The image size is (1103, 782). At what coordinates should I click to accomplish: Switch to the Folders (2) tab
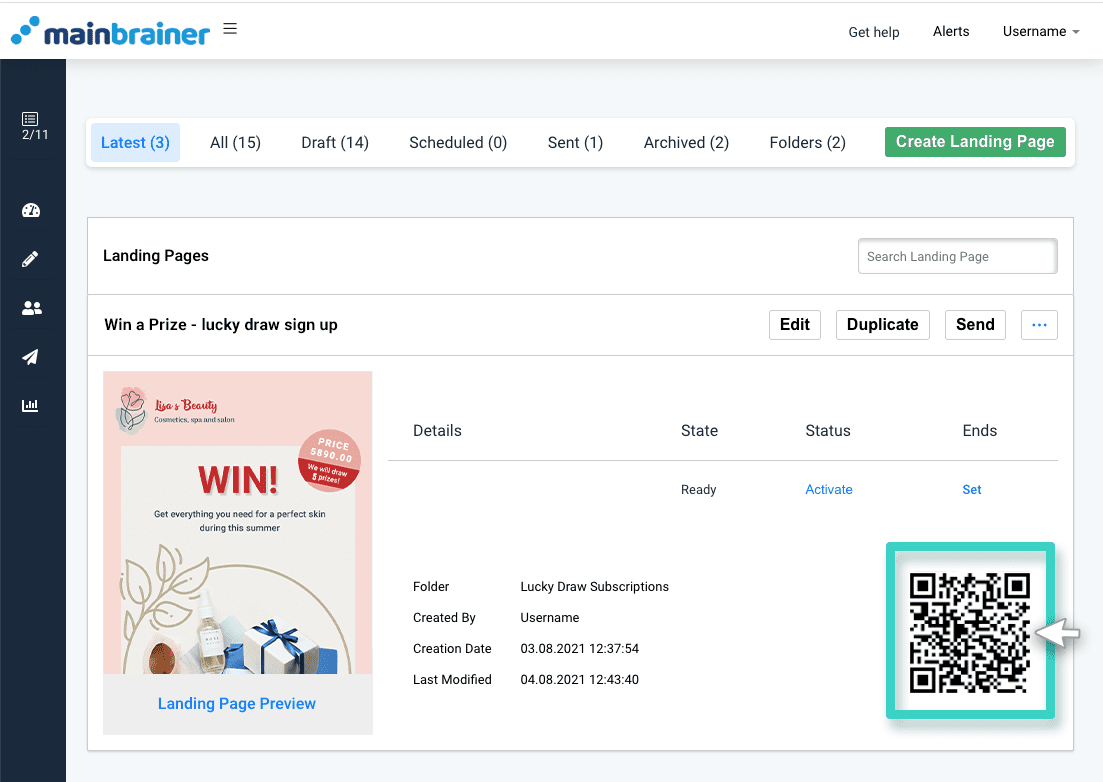click(808, 143)
